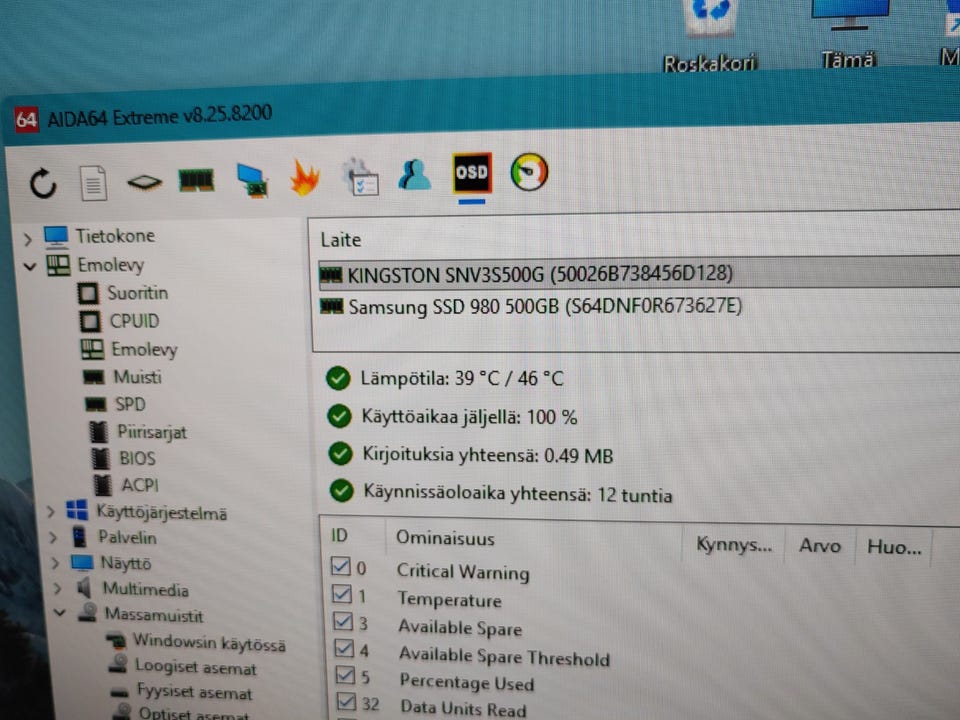
Task: Click the AIDA64 logo in title bar
Action: coord(26,119)
